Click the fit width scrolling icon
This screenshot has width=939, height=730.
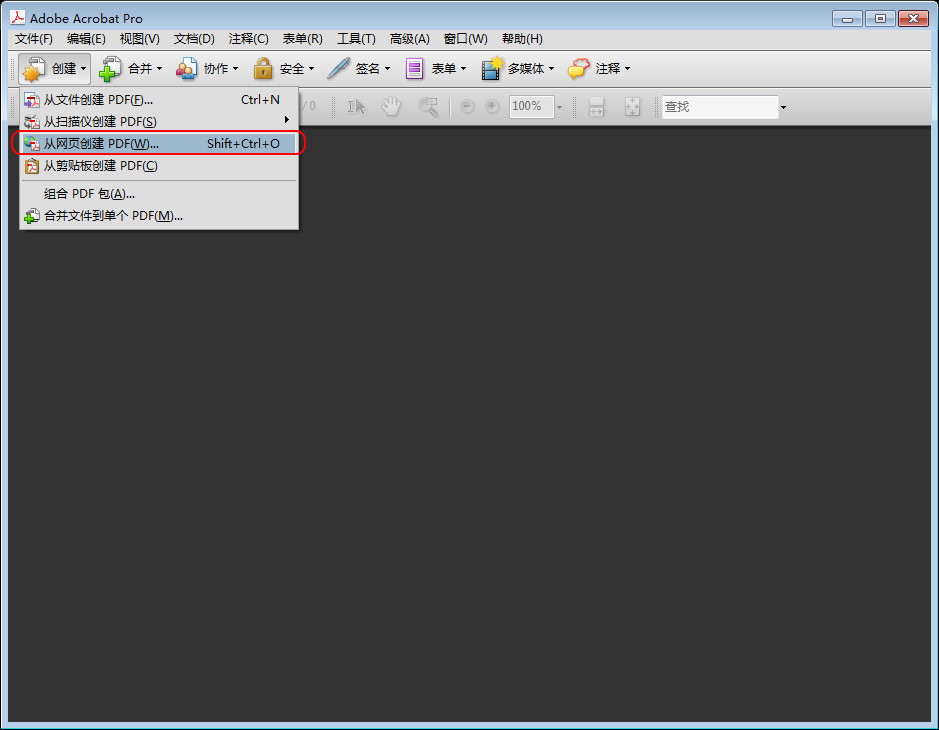point(596,107)
